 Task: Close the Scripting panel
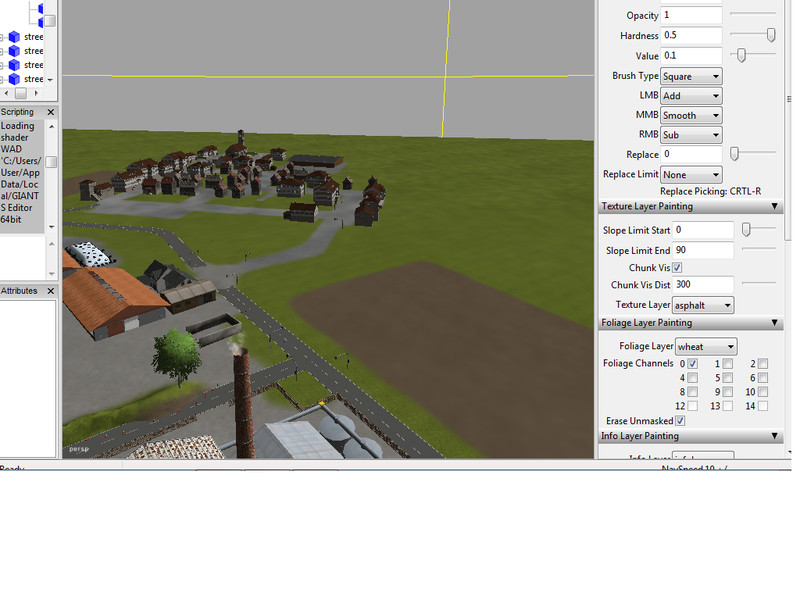[52, 112]
